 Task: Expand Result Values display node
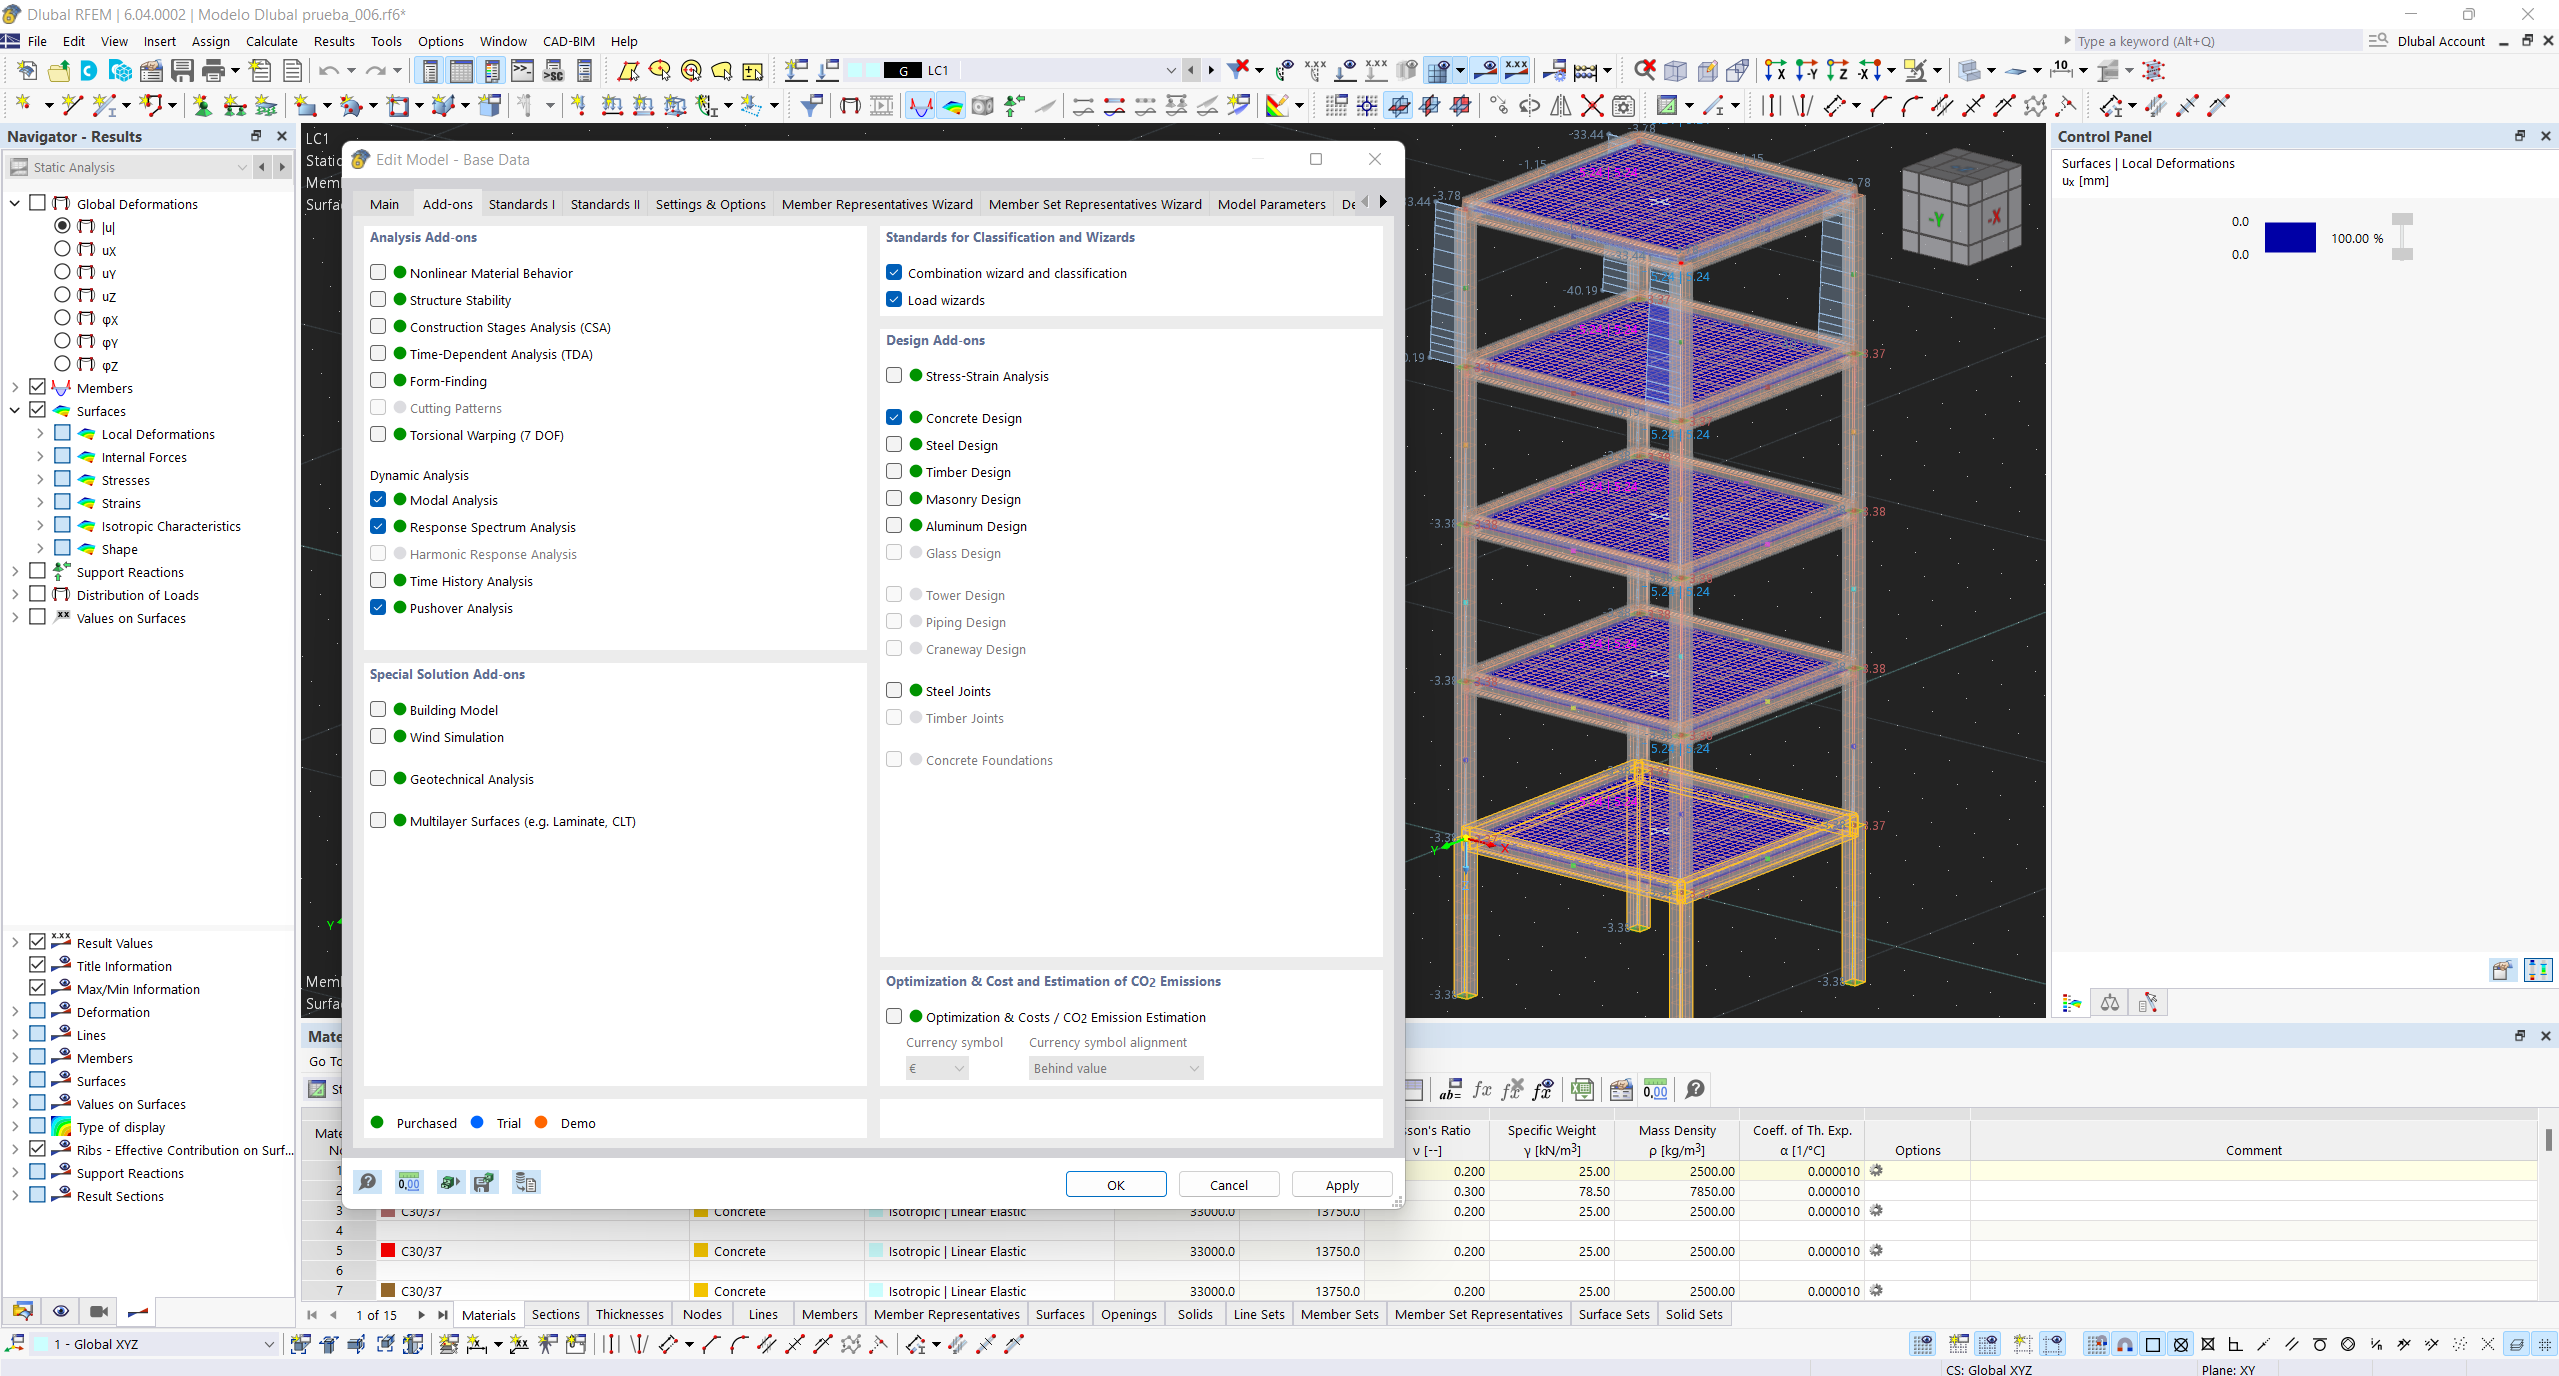click(x=15, y=942)
